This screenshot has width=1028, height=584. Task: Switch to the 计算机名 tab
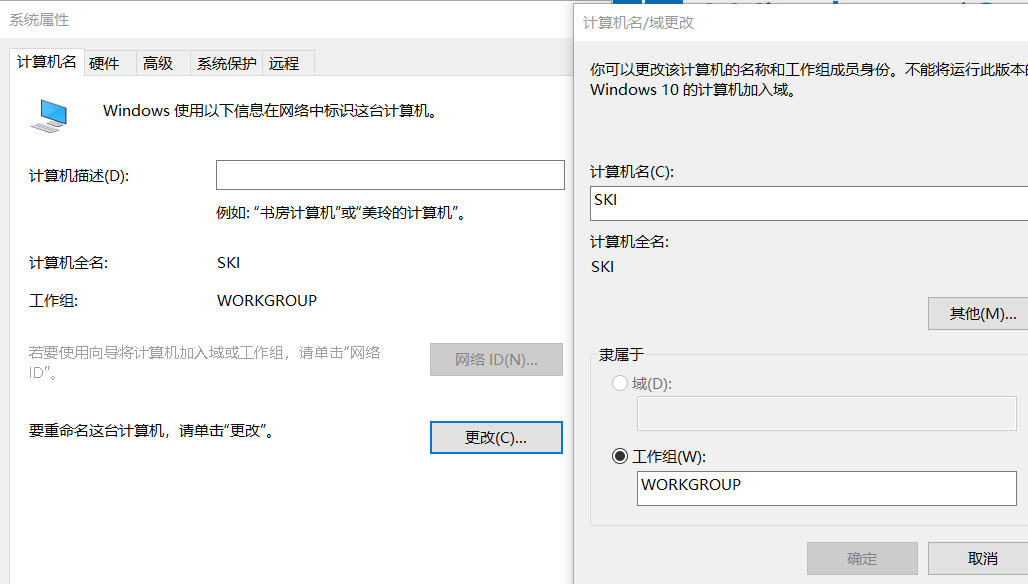click(47, 62)
